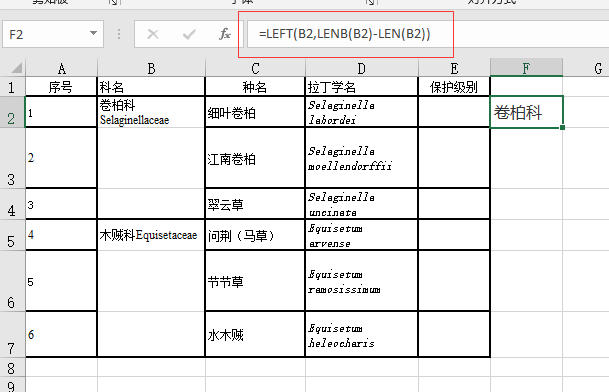Select row 1 header
This screenshot has height=392, width=609.
pos(12,86)
